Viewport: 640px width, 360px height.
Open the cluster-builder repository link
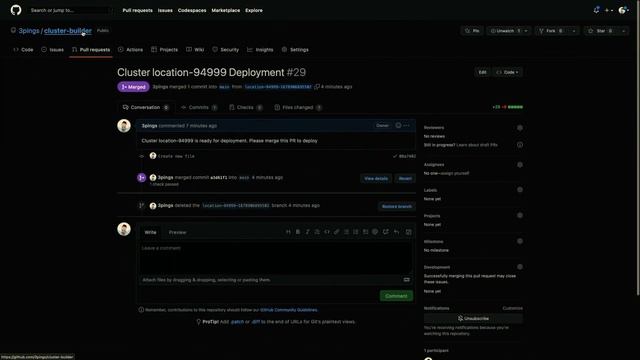tap(68, 31)
